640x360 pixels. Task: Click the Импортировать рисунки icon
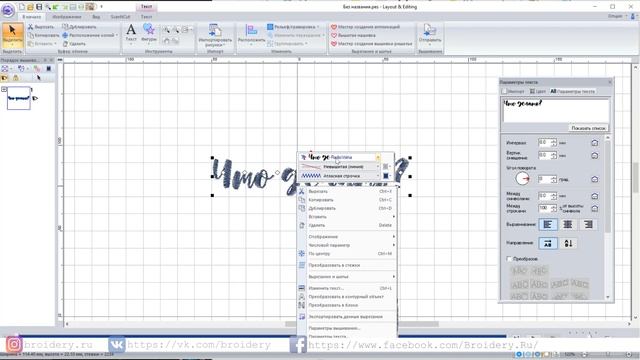[x=215, y=35]
